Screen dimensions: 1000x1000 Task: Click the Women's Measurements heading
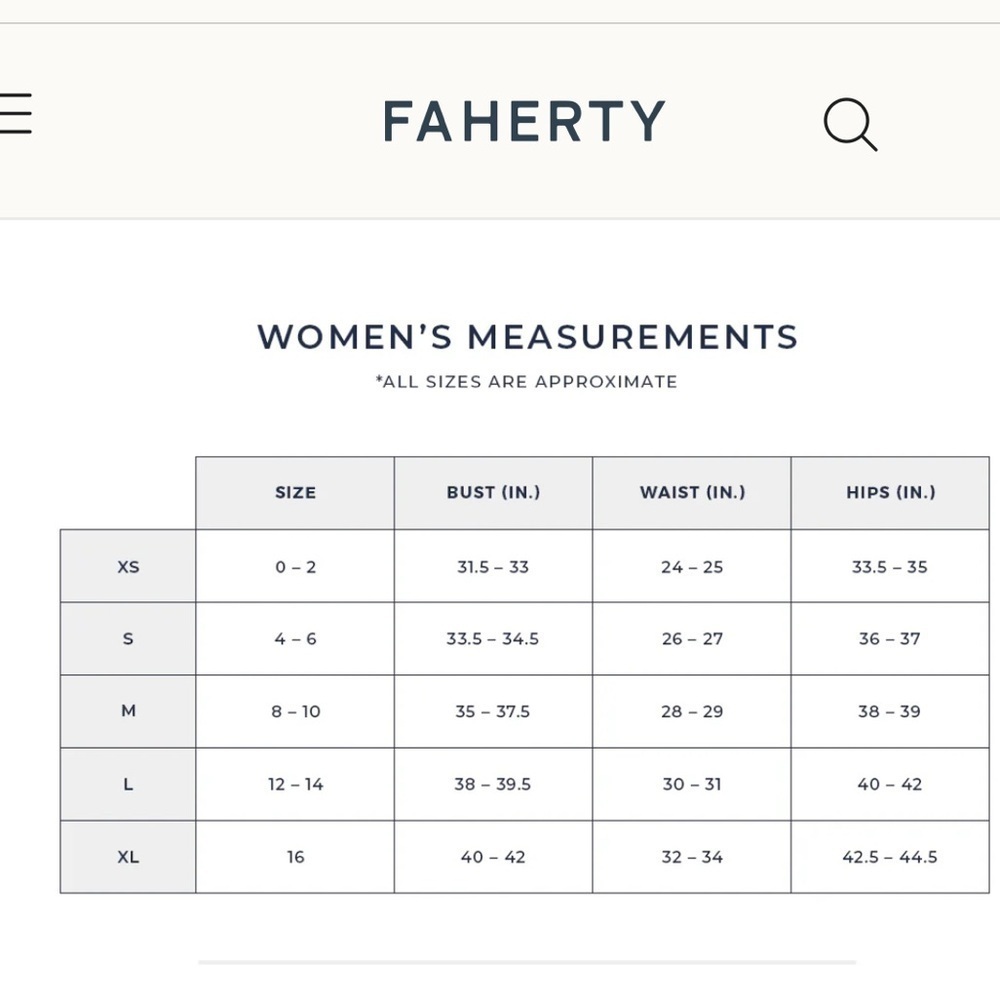527,337
